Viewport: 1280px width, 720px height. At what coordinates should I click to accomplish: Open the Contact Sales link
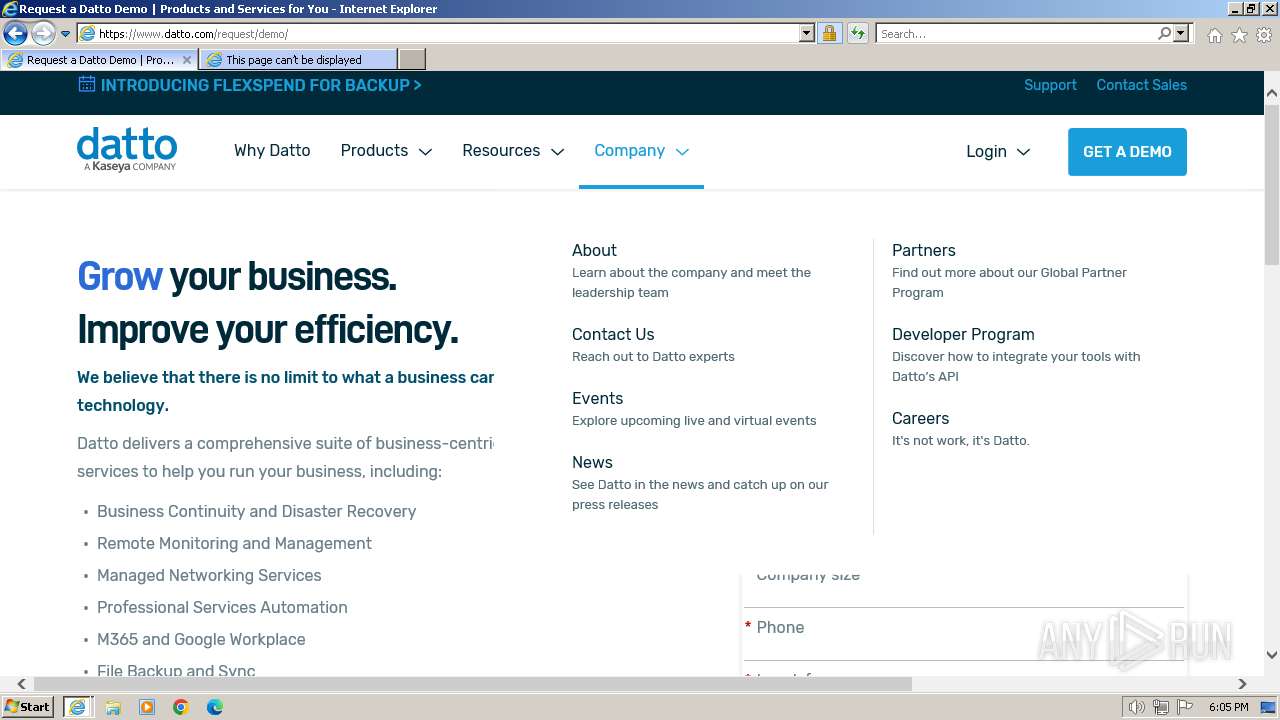pos(1141,85)
